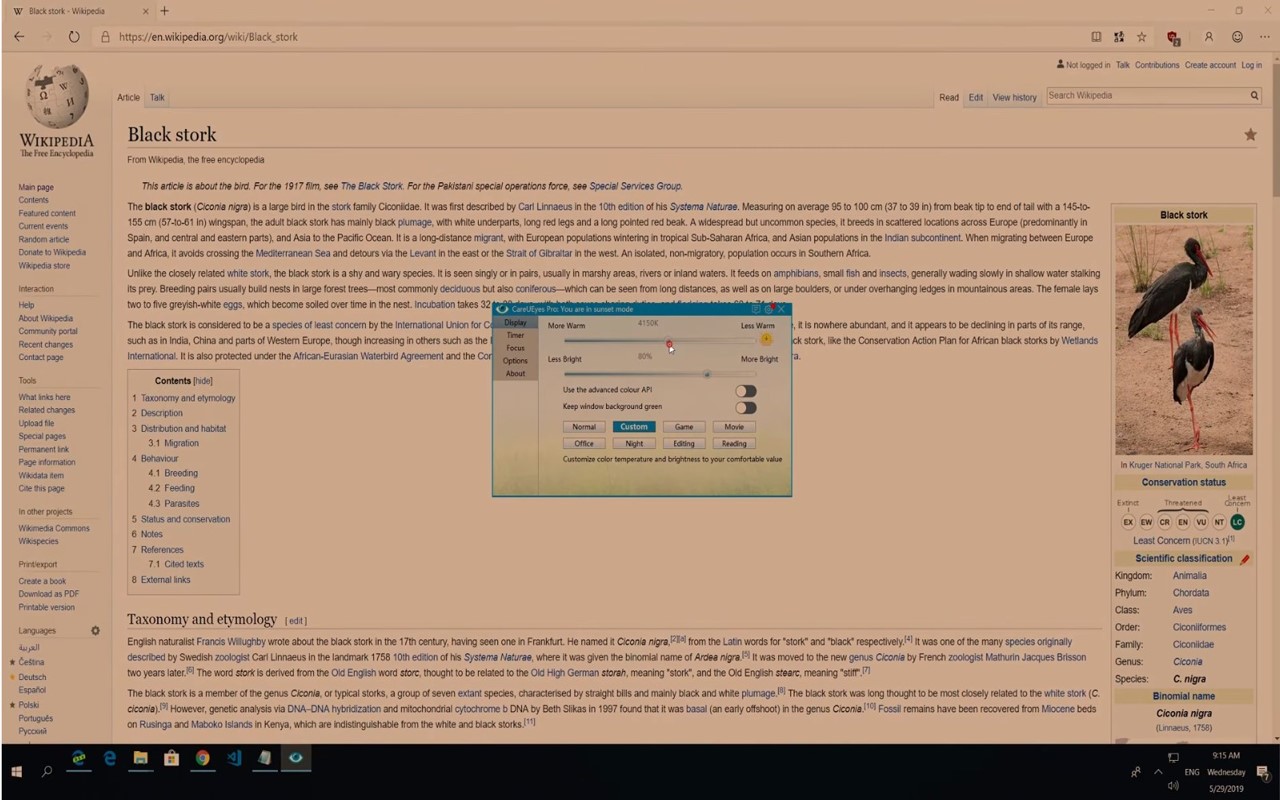Screen dimensions: 1280x800
Task: Toggle Use the advanced colour API switch
Action: 746,391
